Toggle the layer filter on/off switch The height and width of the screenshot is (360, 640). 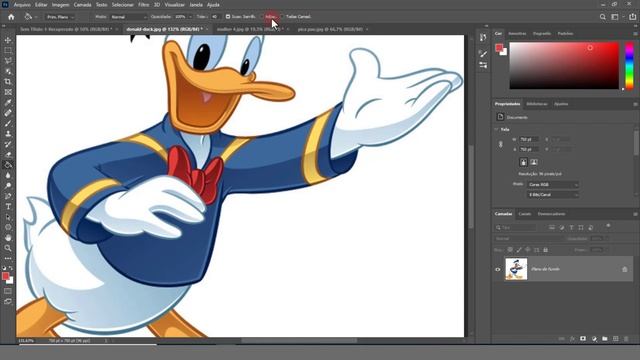(x=608, y=226)
